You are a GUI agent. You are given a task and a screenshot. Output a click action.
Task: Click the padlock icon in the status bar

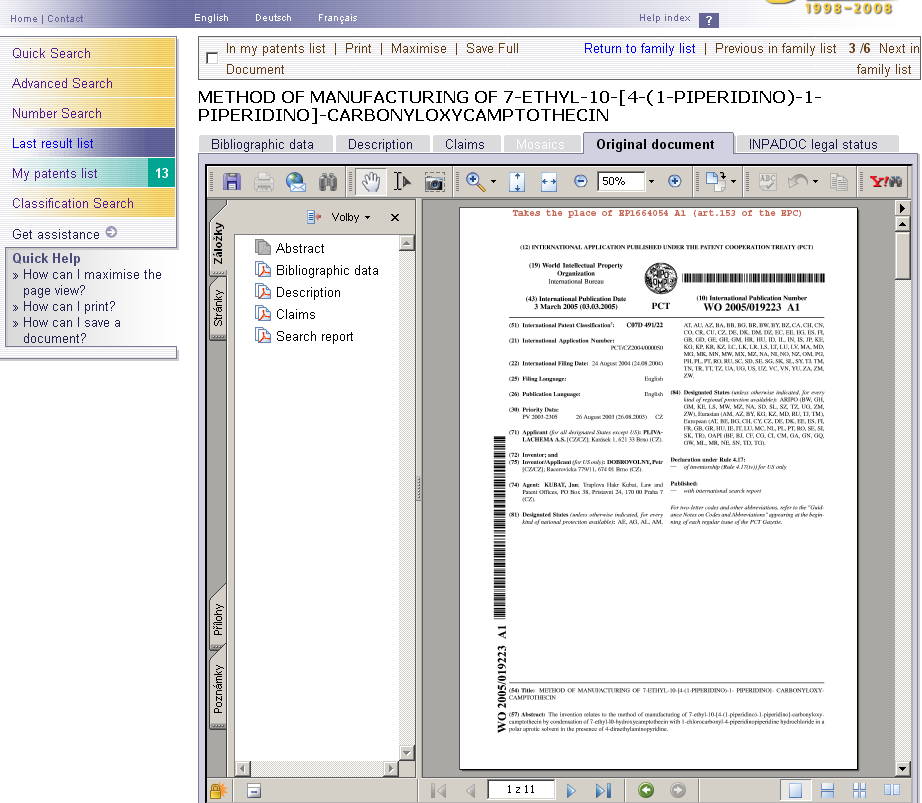click(218, 791)
